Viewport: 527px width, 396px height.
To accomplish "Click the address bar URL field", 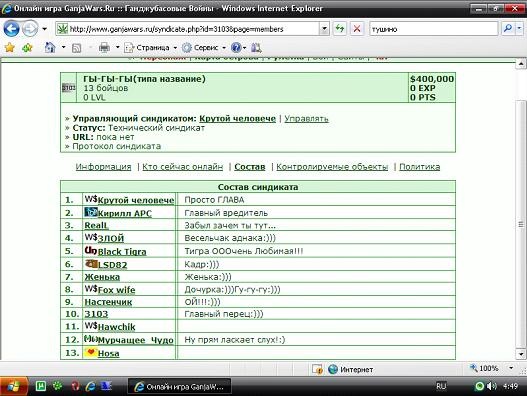I will tap(188, 29).
